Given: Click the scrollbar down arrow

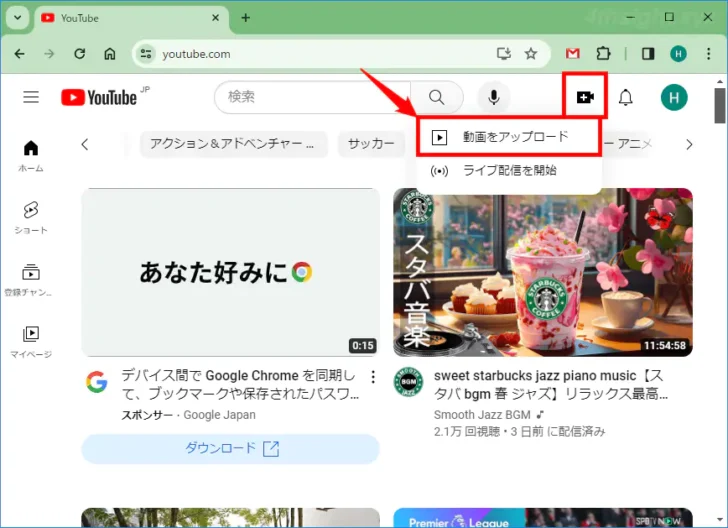Looking at the screenshot, I should (720, 520).
